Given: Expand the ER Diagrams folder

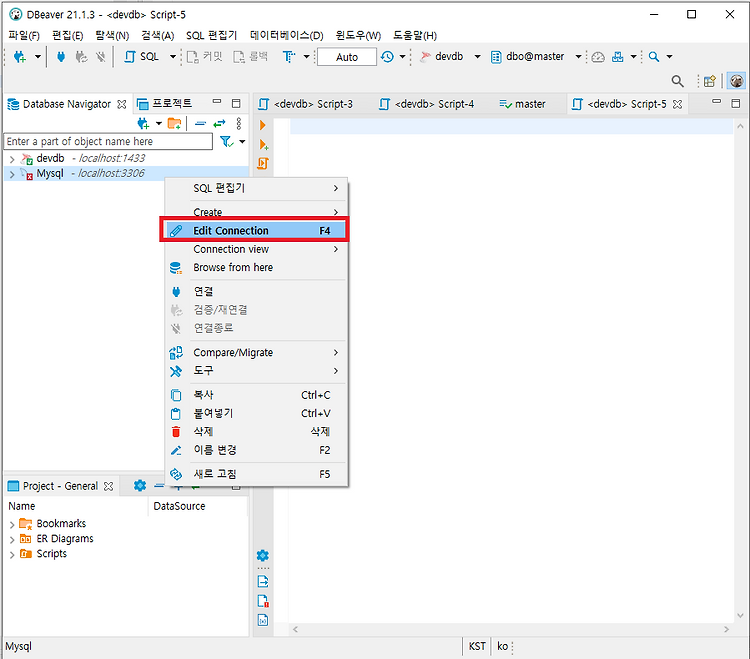Looking at the screenshot, I should click(x=12, y=540).
